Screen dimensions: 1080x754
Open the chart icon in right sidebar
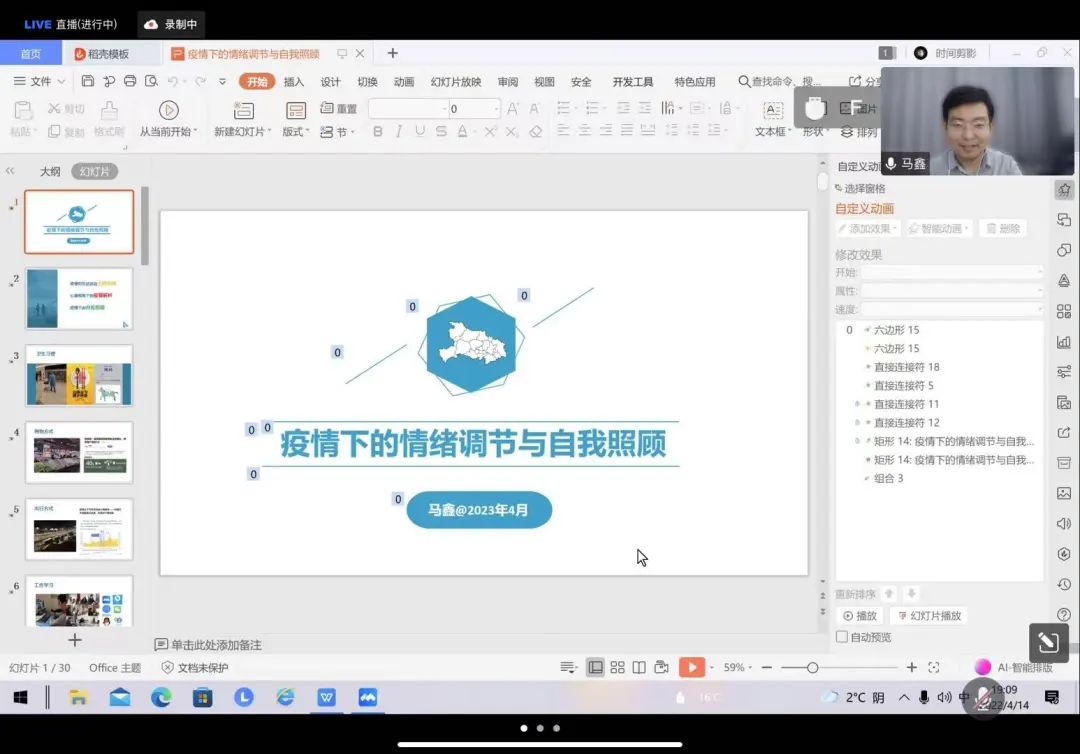1064,342
